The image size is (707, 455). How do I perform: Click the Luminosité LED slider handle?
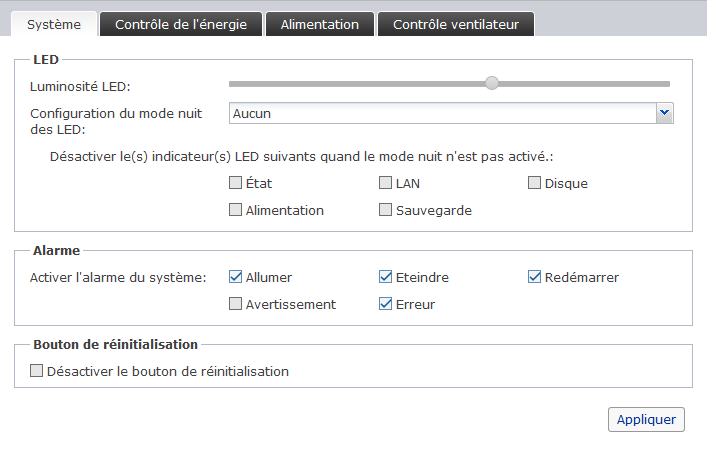[492, 83]
